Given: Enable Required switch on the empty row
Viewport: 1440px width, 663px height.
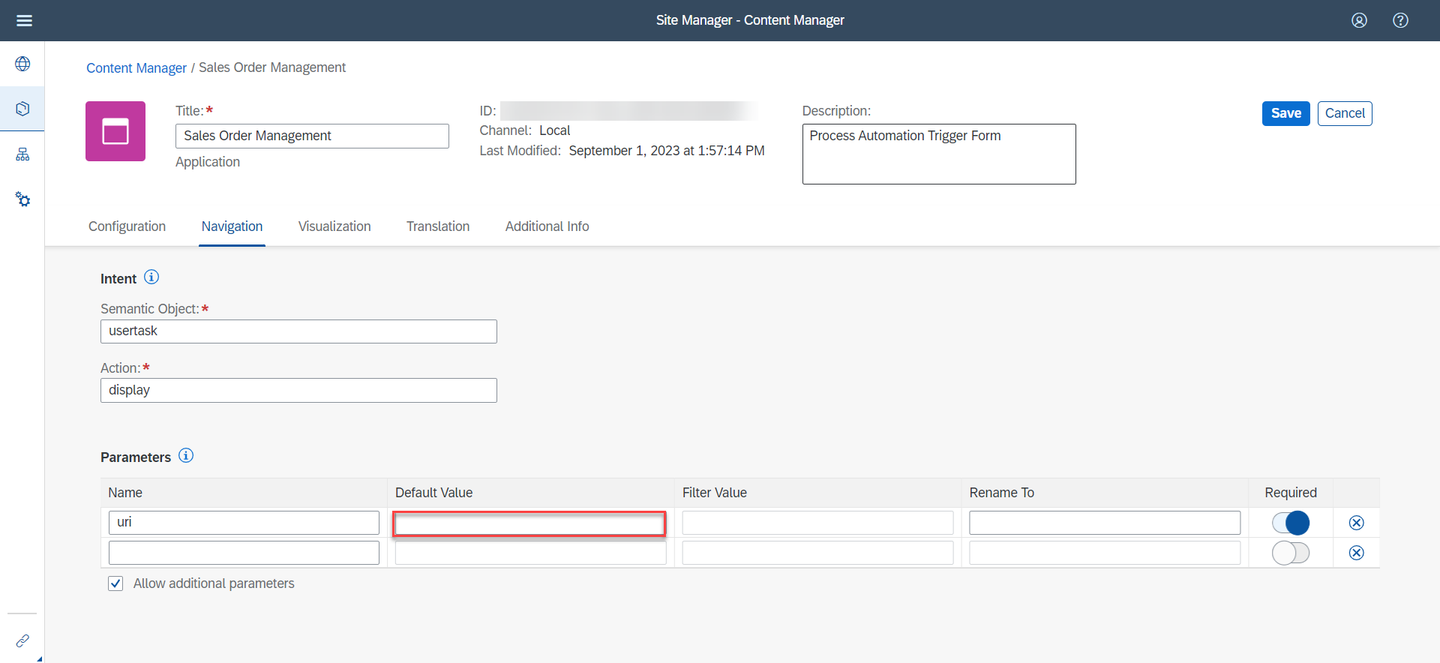Looking at the screenshot, I should [1290, 553].
